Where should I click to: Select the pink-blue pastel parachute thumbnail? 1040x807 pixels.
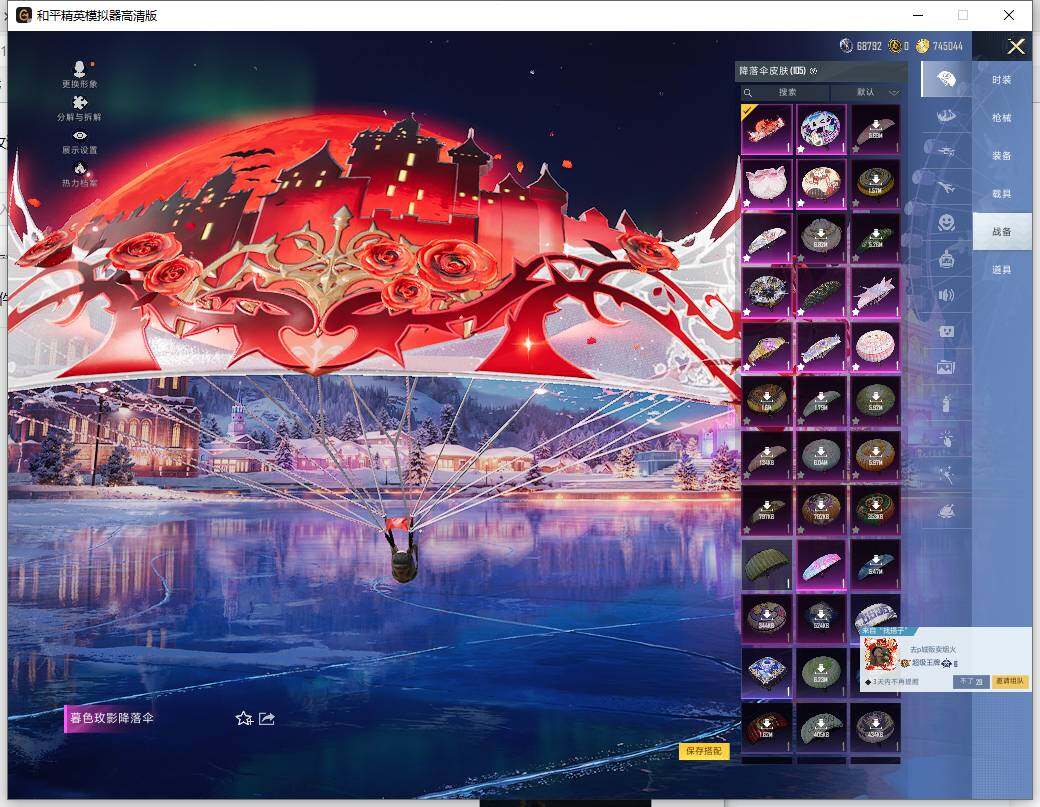(821, 564)
